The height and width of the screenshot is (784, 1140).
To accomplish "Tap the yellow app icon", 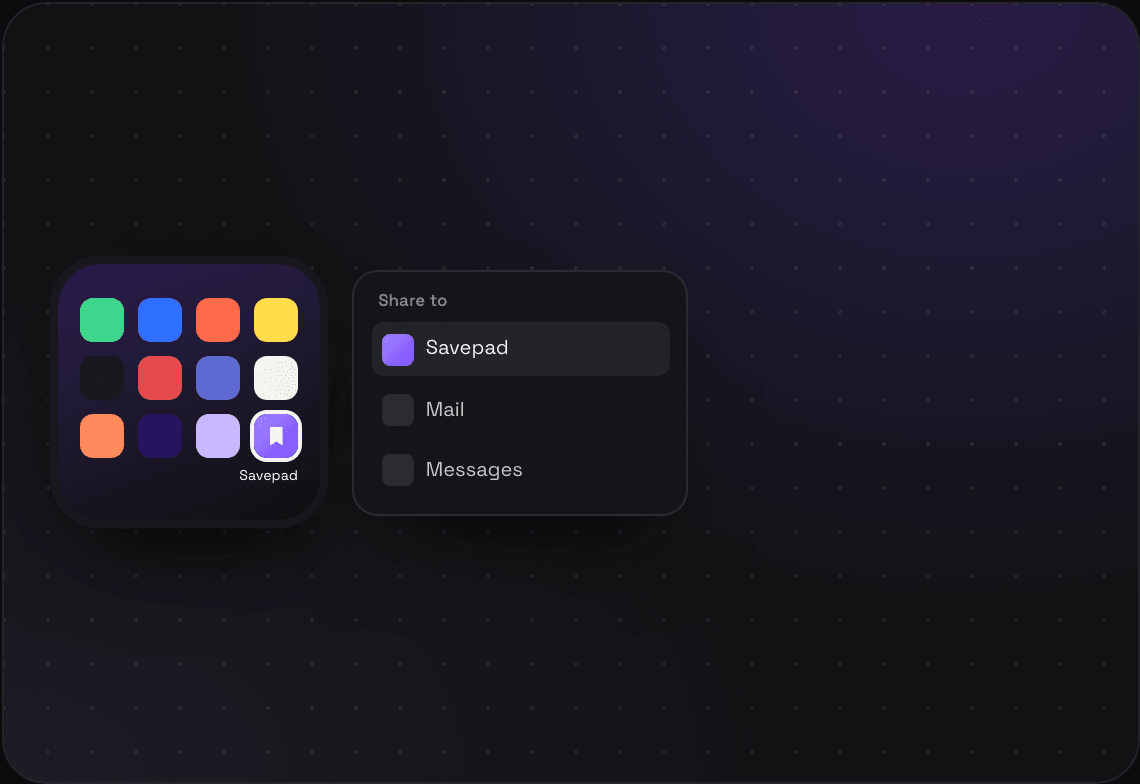I will click(276, 319).
